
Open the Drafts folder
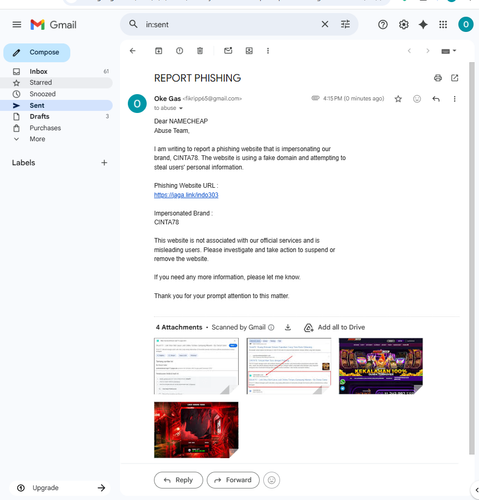[56, 116]
